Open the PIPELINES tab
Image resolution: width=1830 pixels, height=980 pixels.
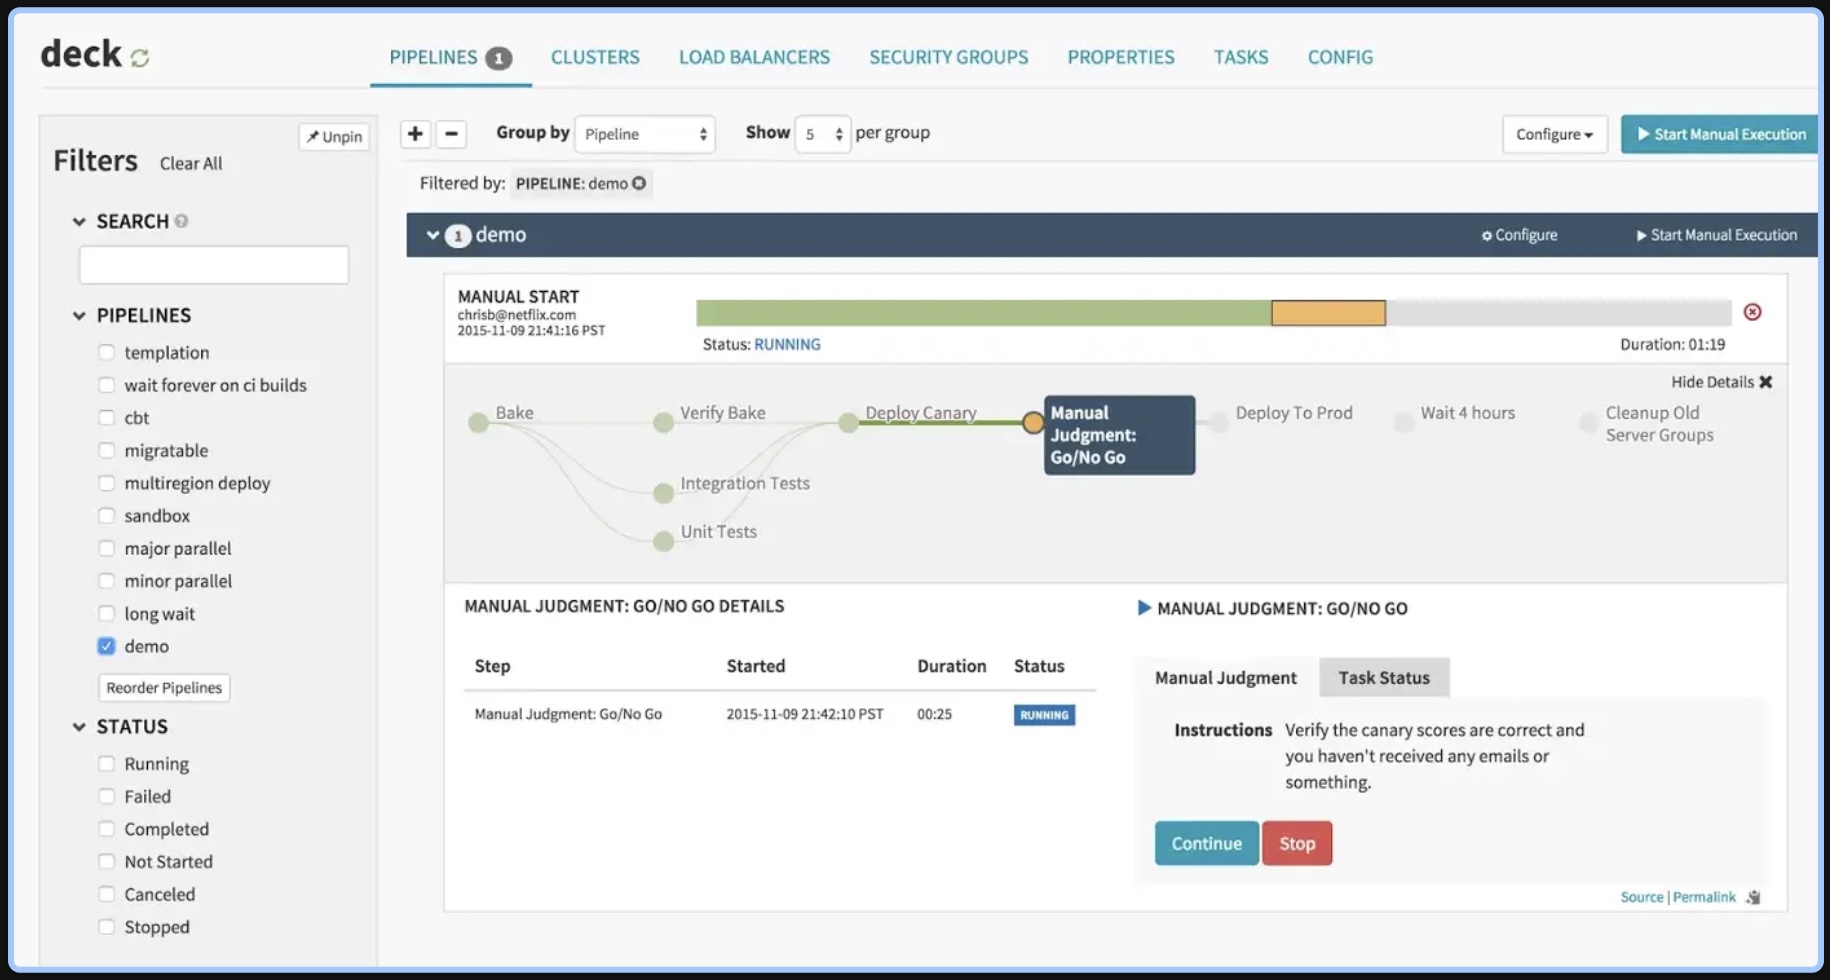(x=450, y=58)
